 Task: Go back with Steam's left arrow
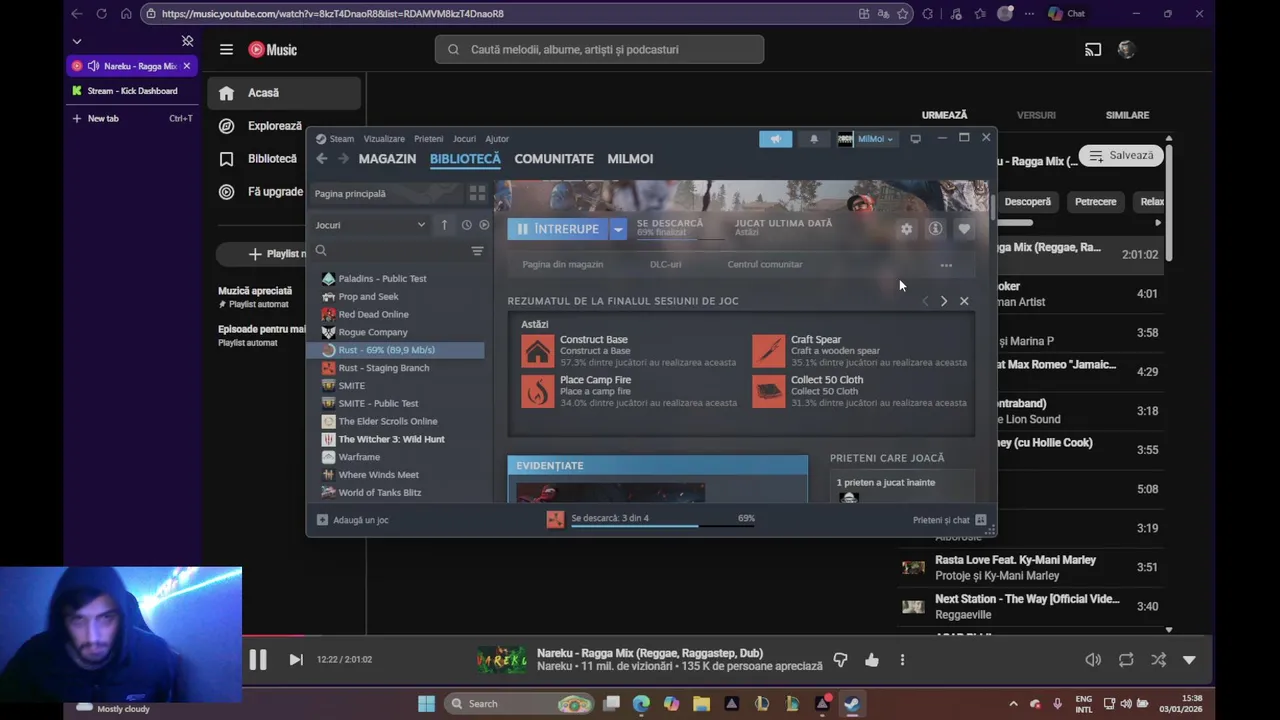point(321,159)
